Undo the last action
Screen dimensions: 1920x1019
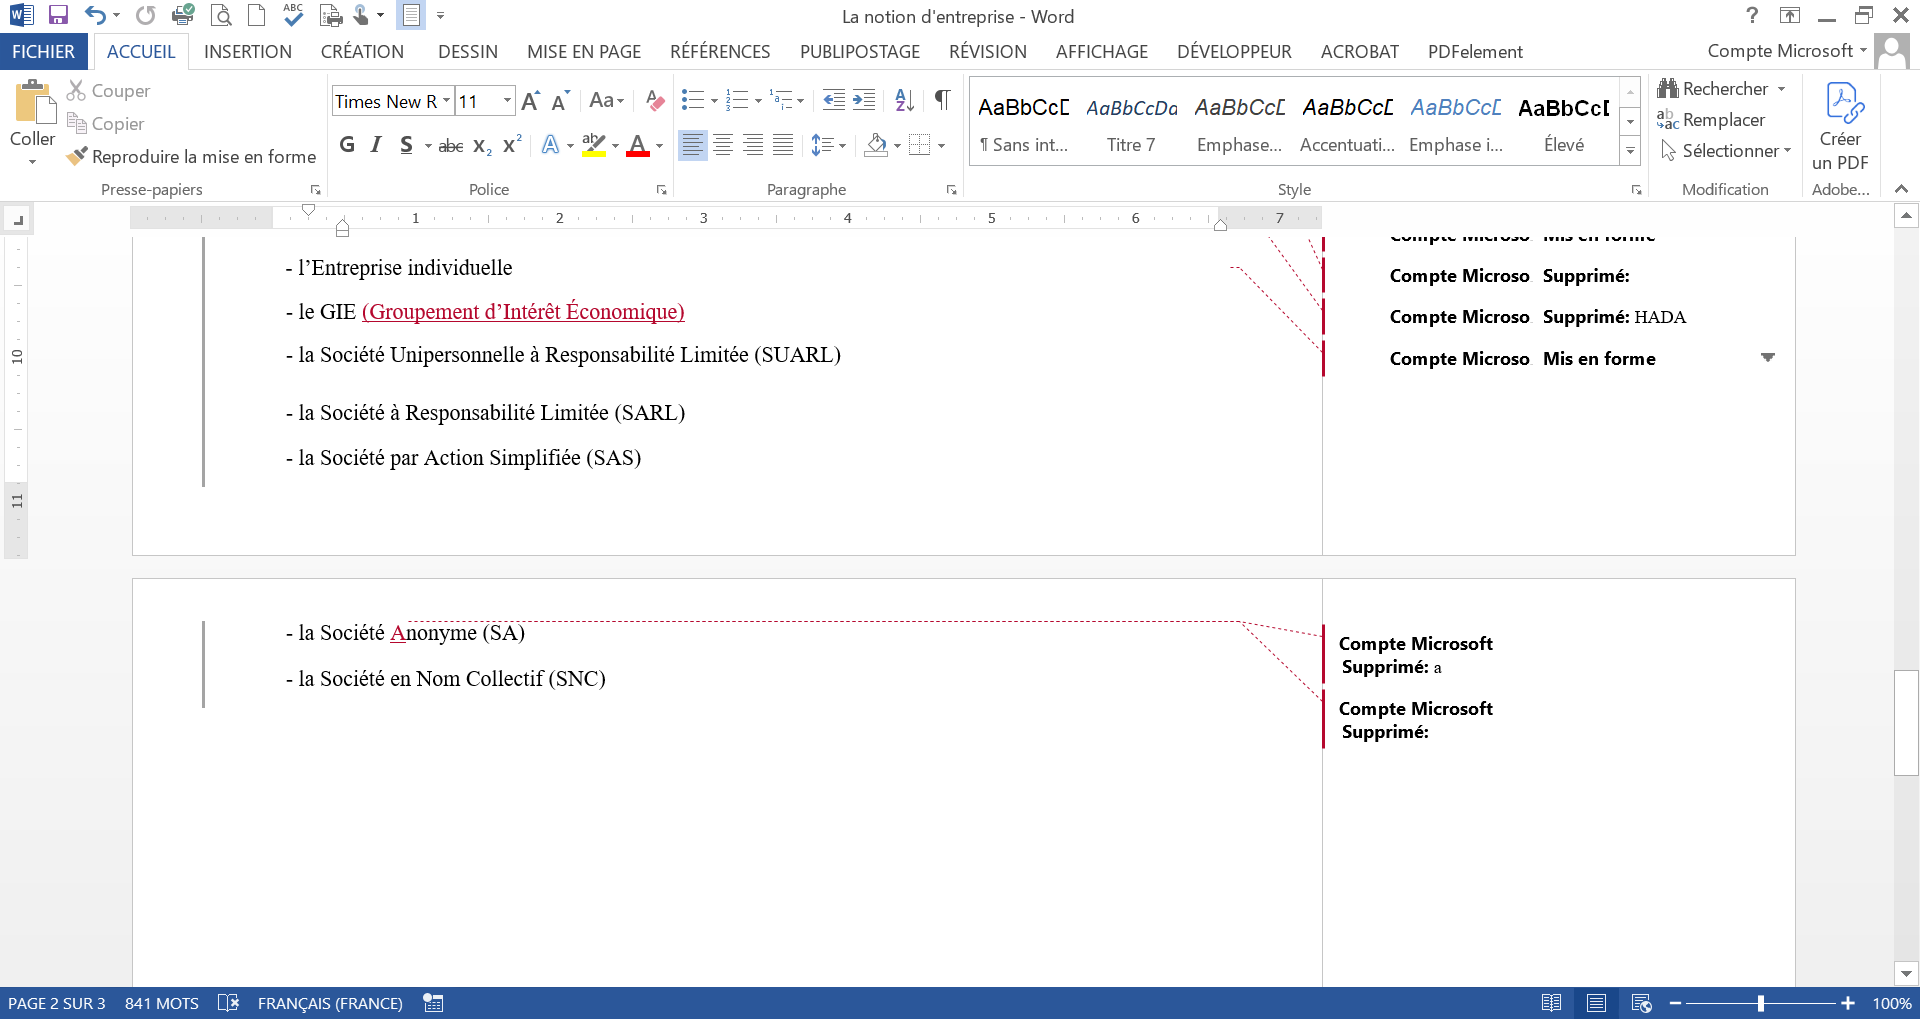pos(95,15)
